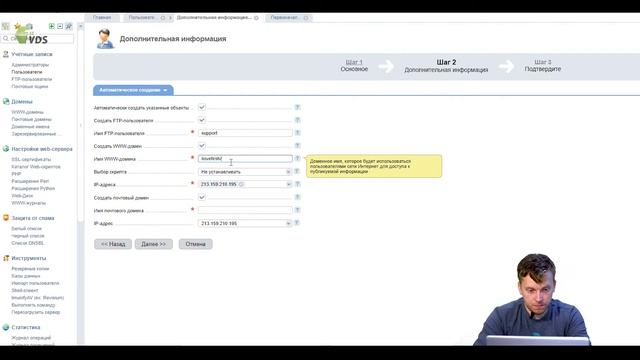The image size is (640, 360).
Task: Help icon for Имя FTP-пользователя field
Action: click(x=298, y=133)
